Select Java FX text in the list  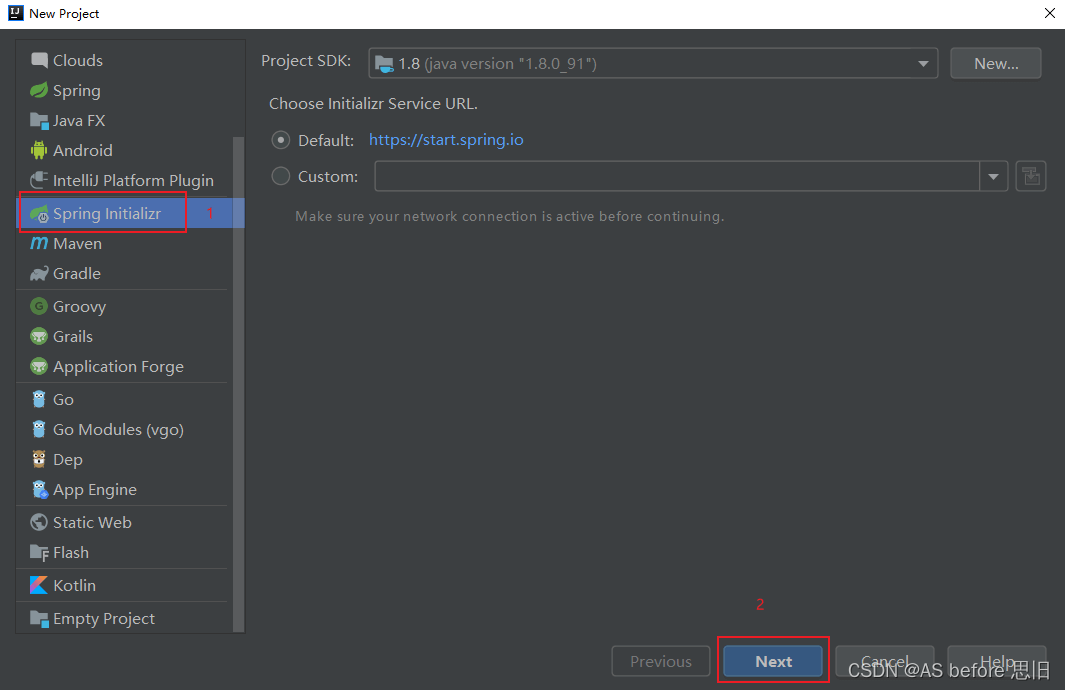79,120
